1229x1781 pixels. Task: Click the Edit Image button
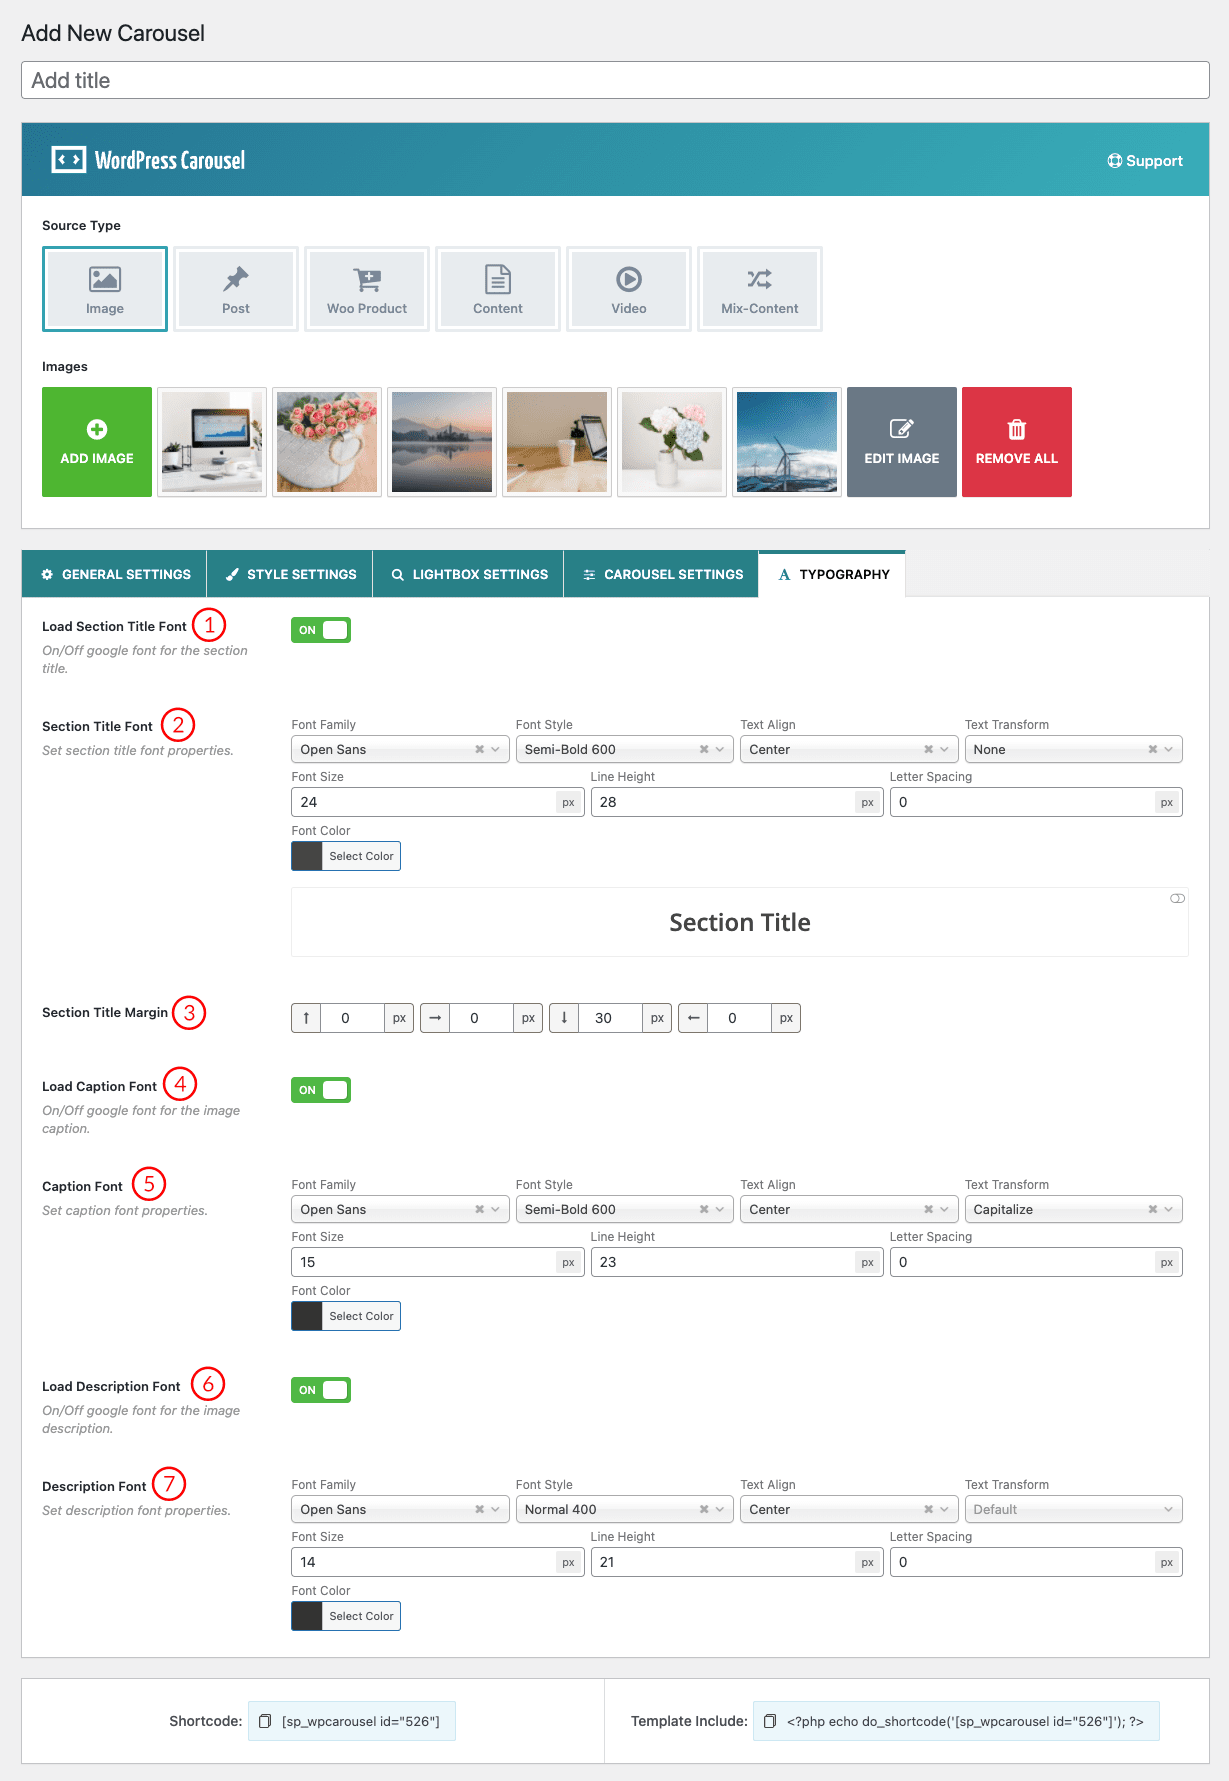point(902,442)
